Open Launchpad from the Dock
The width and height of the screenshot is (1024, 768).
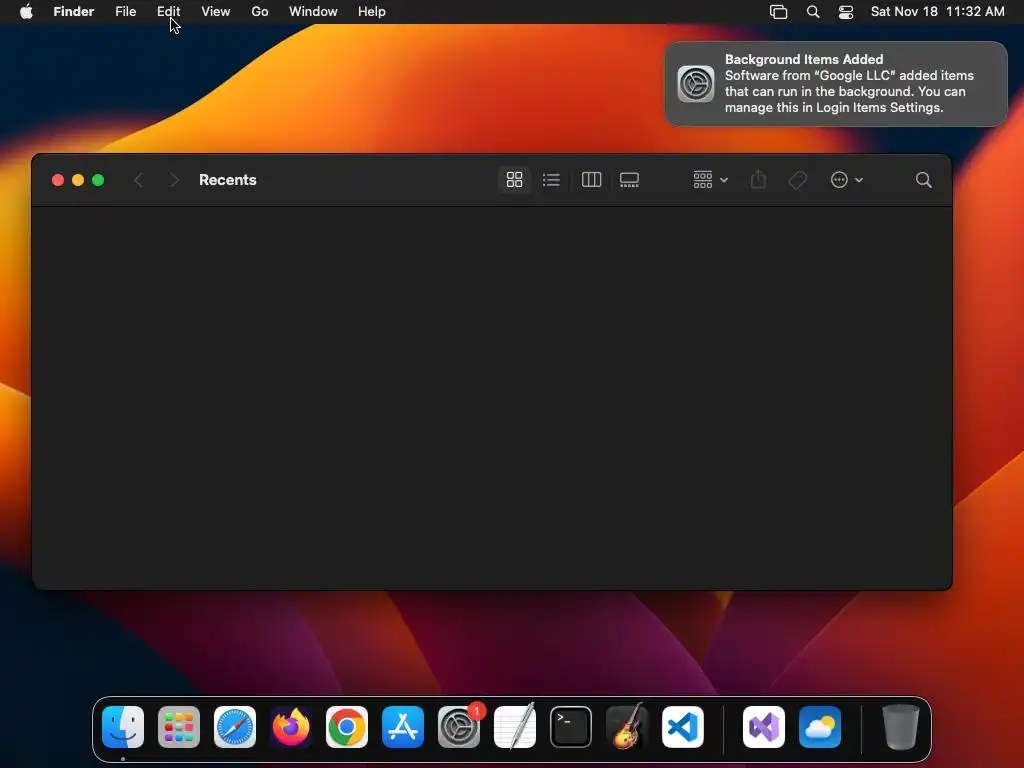point(179,727)
